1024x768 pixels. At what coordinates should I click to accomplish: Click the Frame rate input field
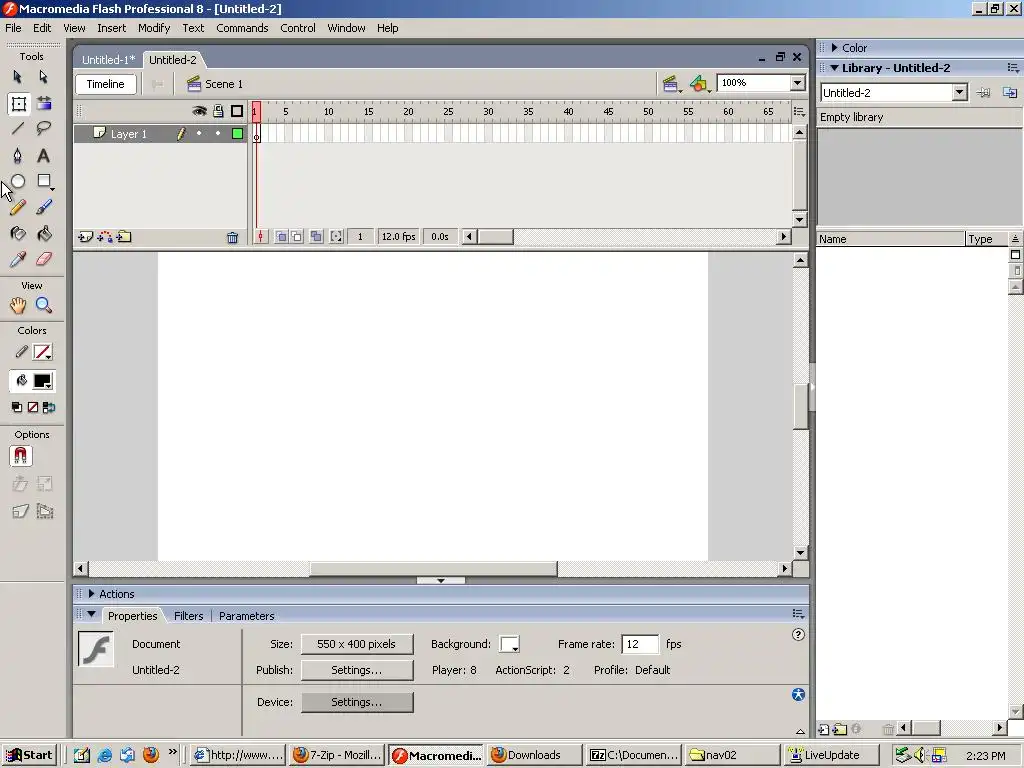point(640,644)
